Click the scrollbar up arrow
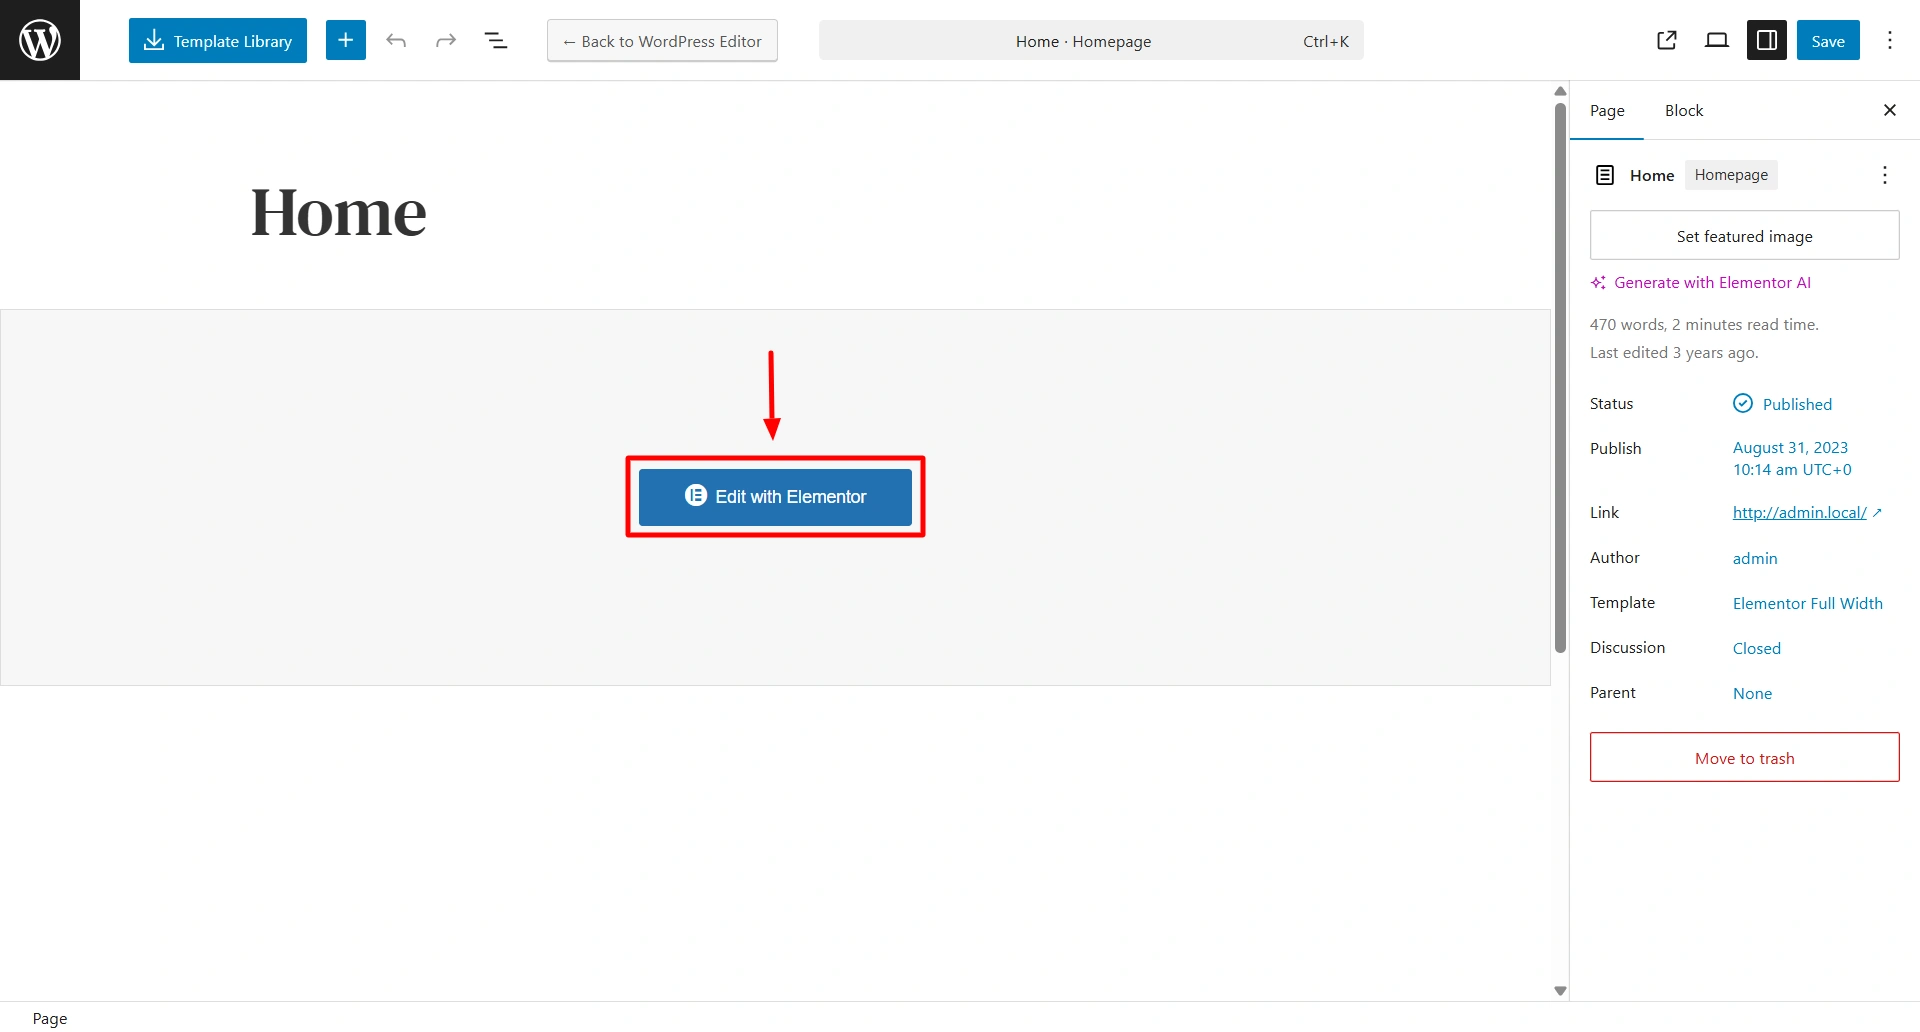1920x1032 pixels. [x=1560, y=91]
